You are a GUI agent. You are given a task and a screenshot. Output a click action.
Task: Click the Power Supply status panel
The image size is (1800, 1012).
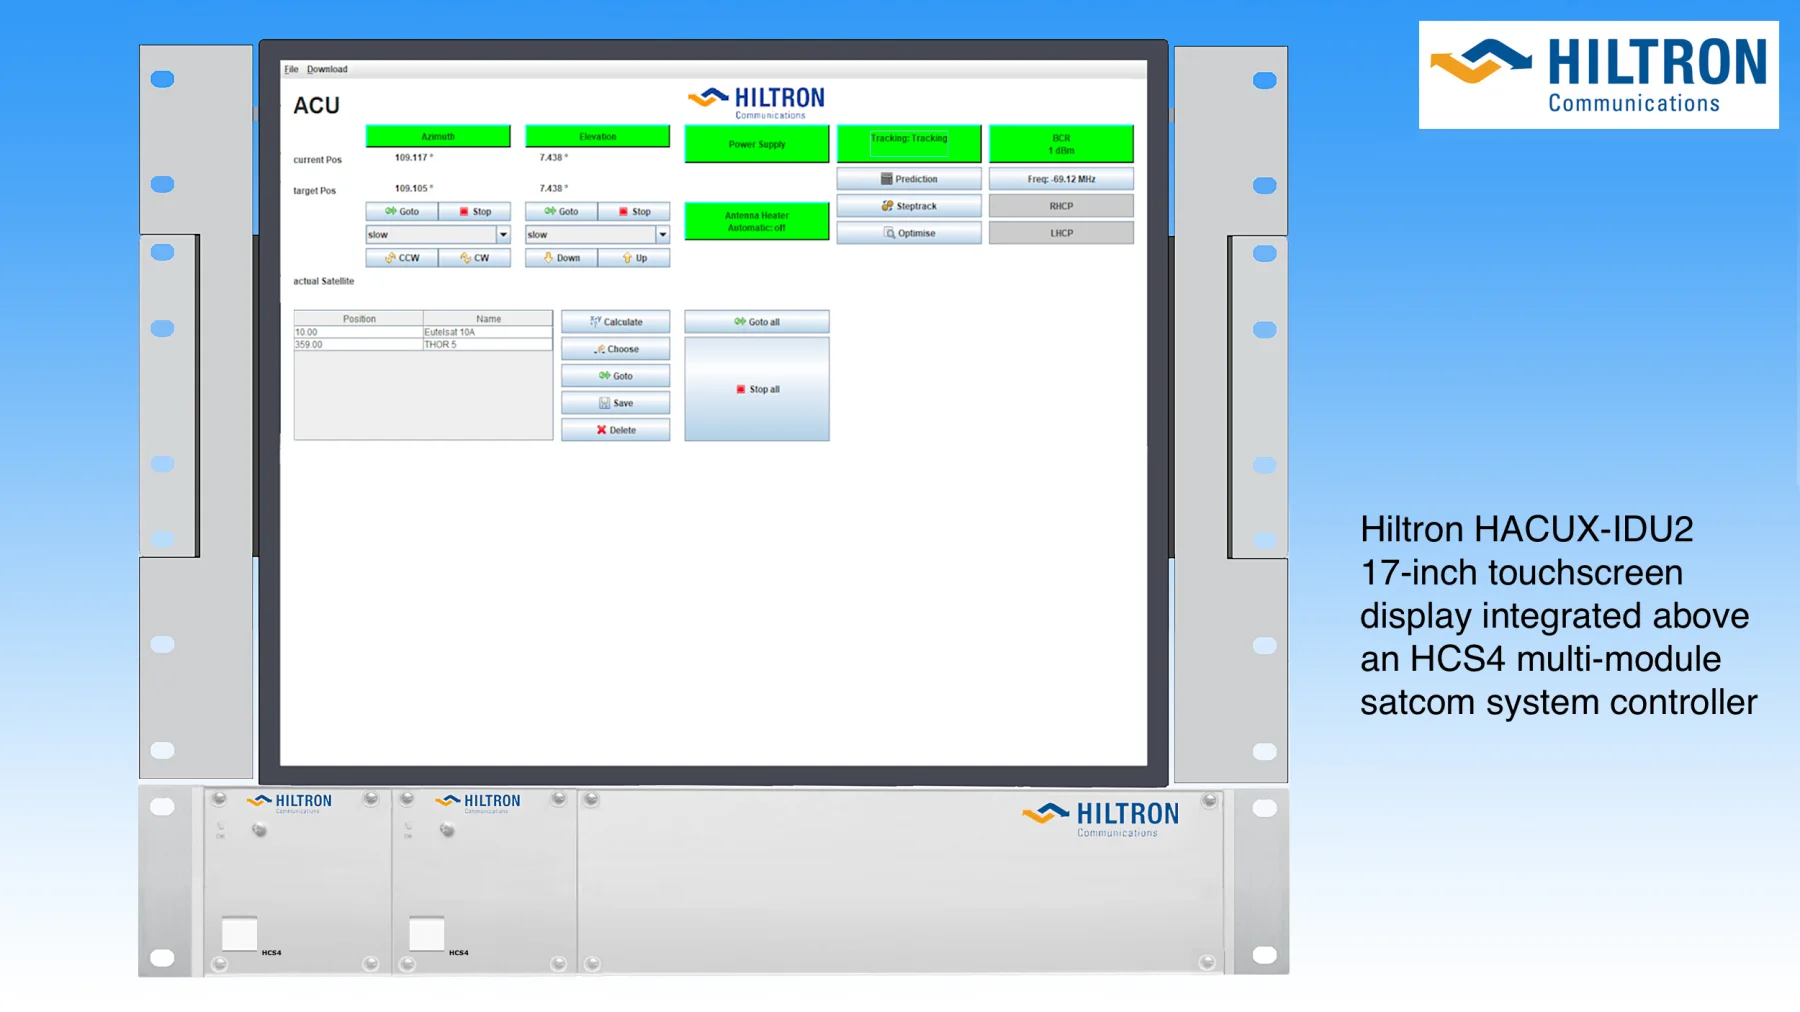tap(757, 144)
